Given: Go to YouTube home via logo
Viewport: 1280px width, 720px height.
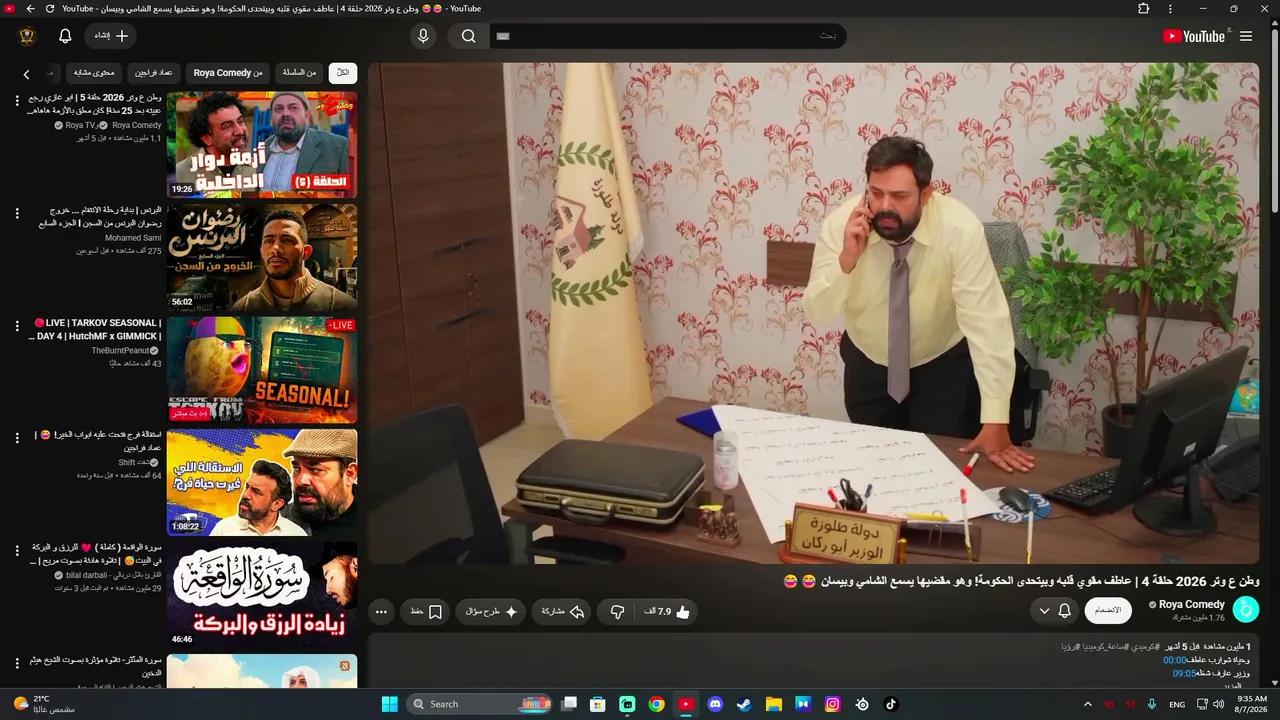Looking at the screenshot, I should coord(1194,36).
